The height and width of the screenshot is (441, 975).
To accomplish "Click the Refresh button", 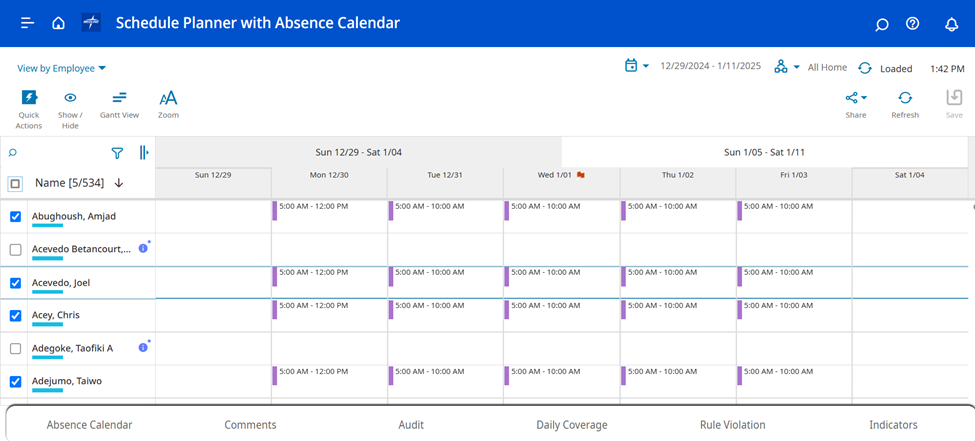I will click(904, 105).
